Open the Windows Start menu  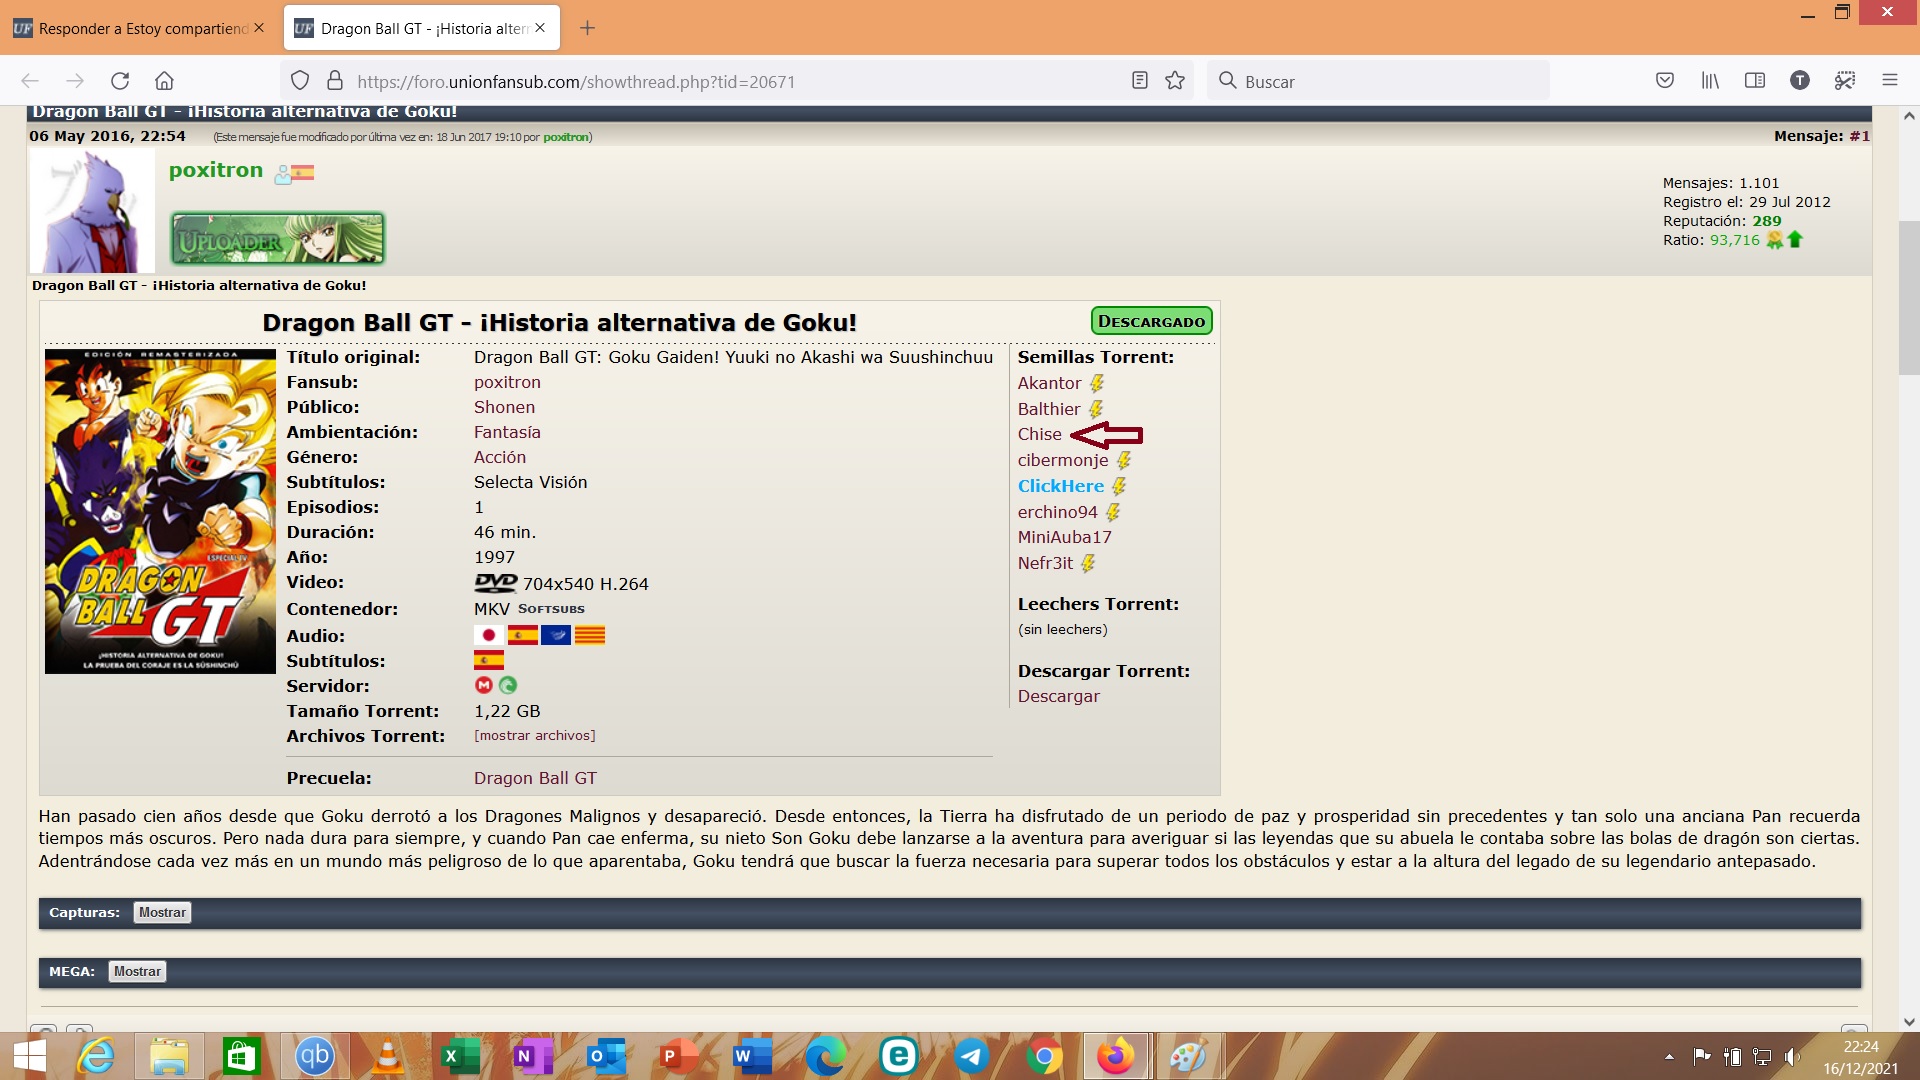[x=30, y=1056]
